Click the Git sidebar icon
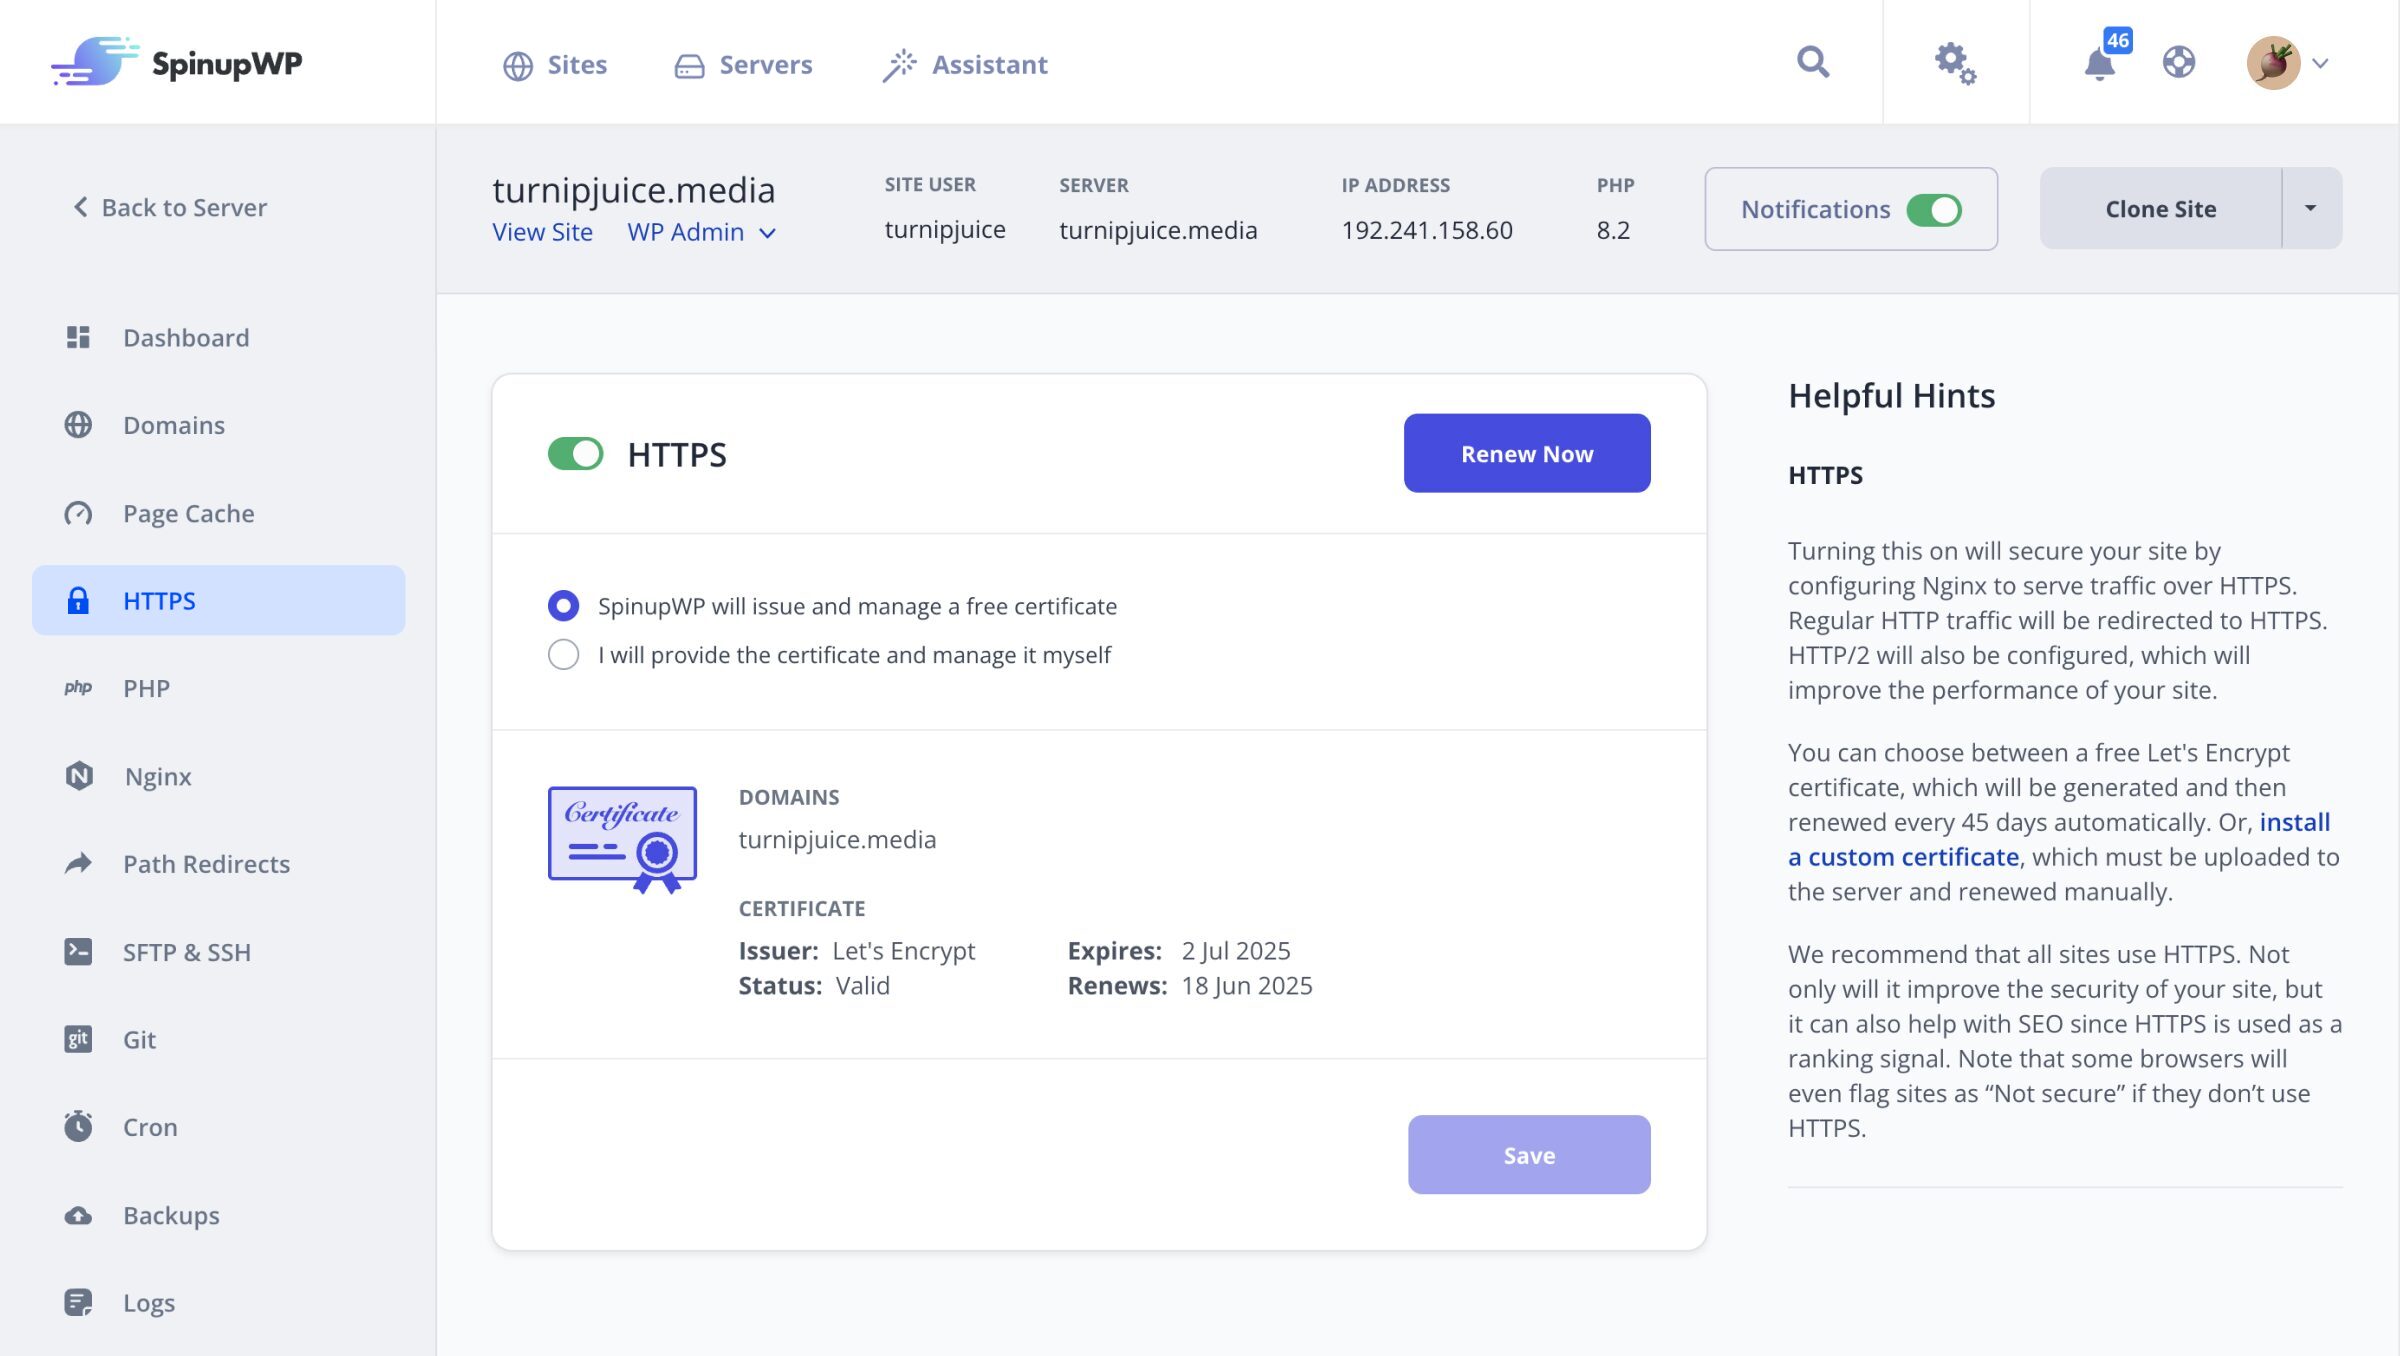This screenshot has width=2400, height=1356. click(x=79, y=1039)
